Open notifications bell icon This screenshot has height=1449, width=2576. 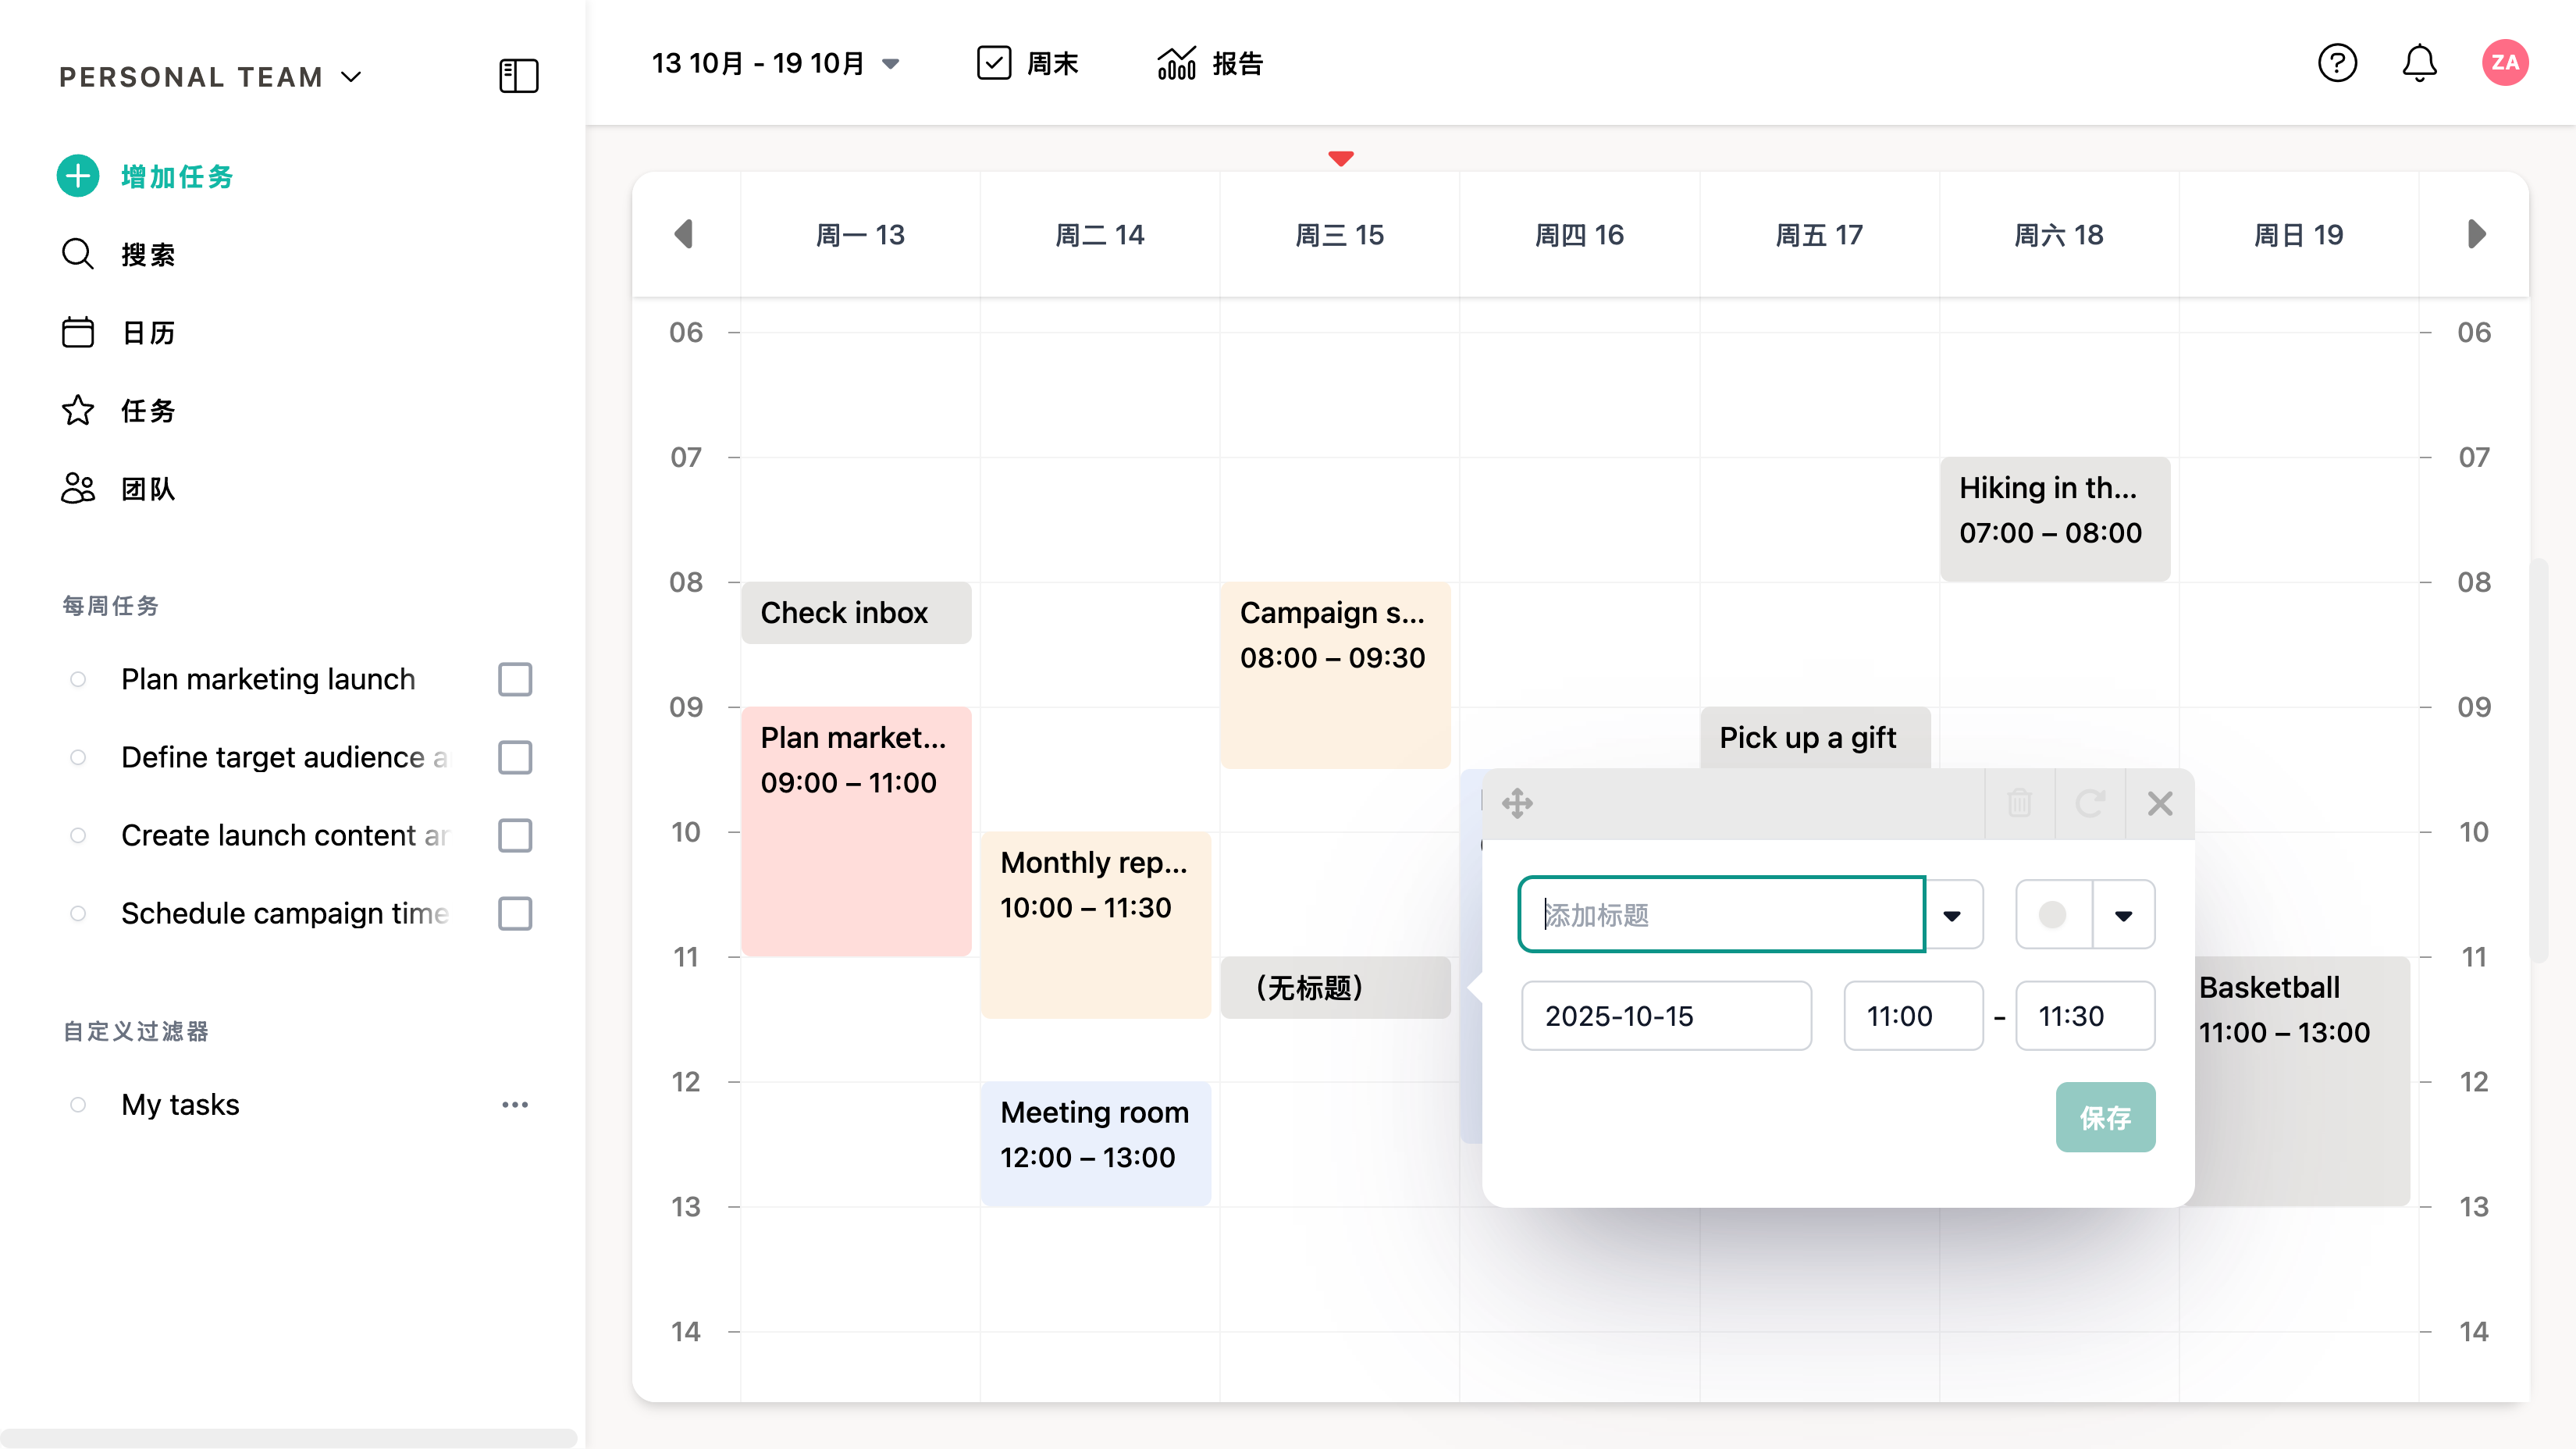click(x=2419, y=63)
